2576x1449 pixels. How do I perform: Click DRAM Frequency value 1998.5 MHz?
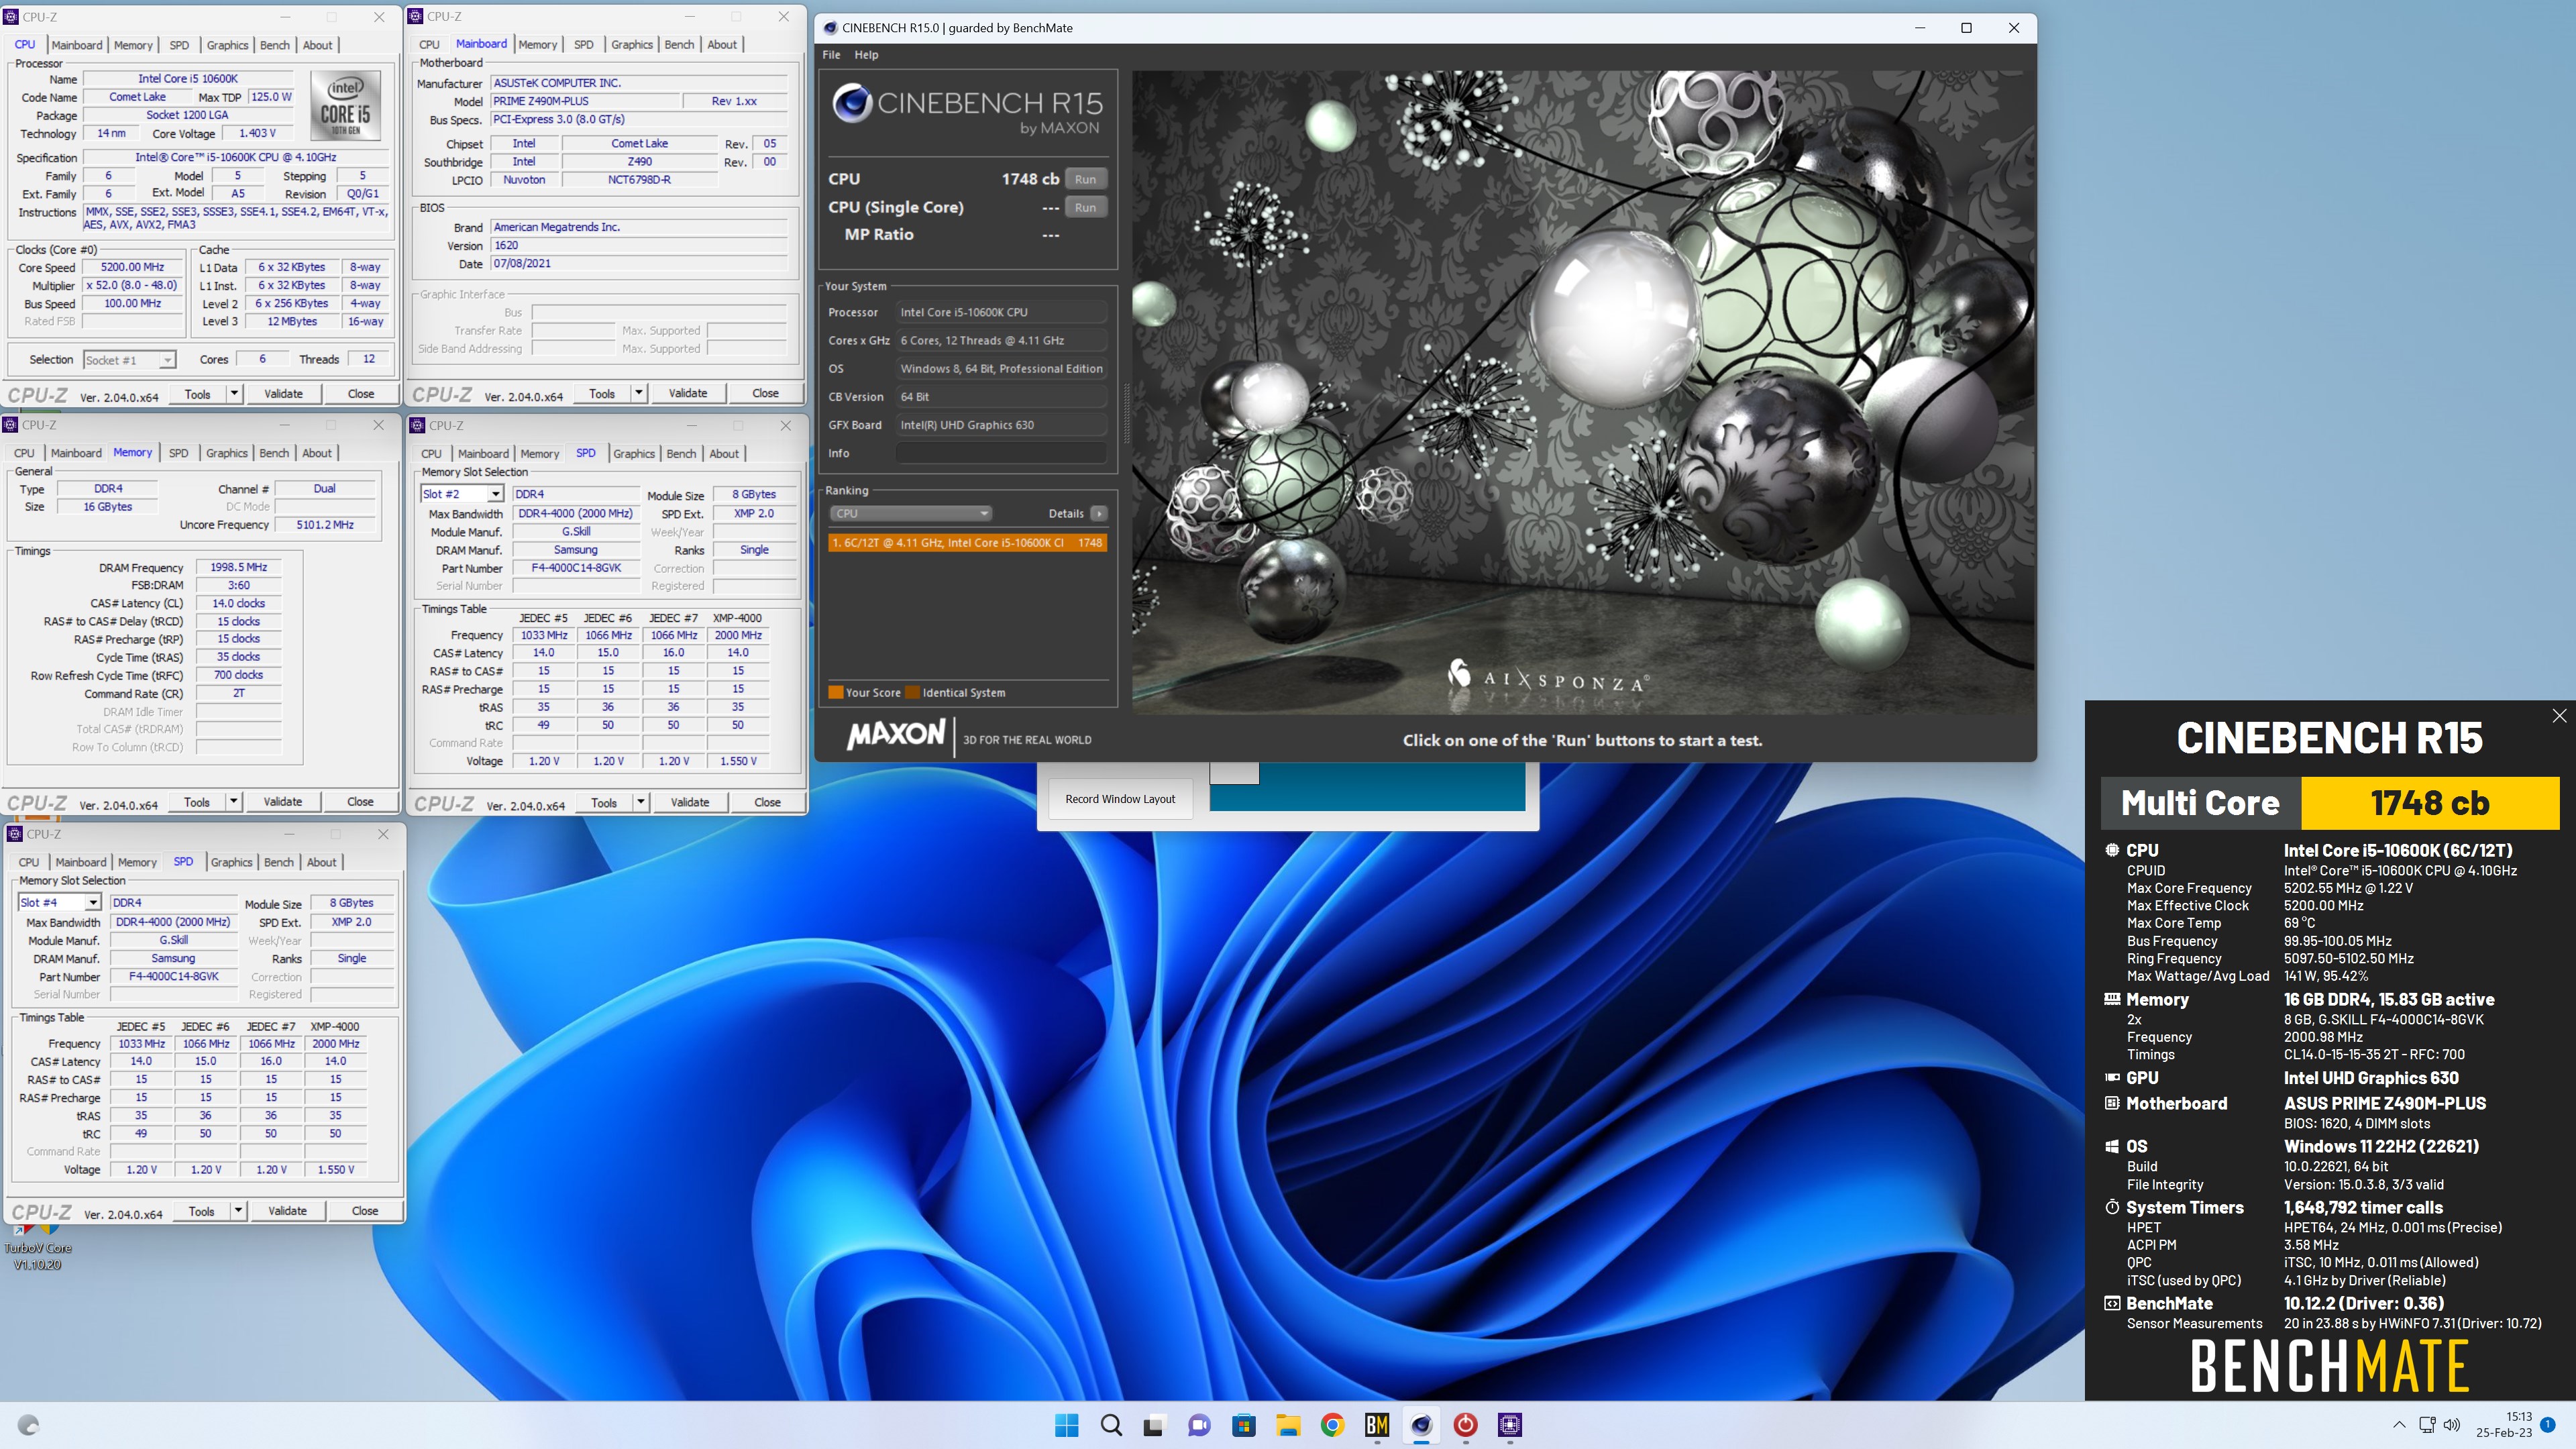point(238,567)
